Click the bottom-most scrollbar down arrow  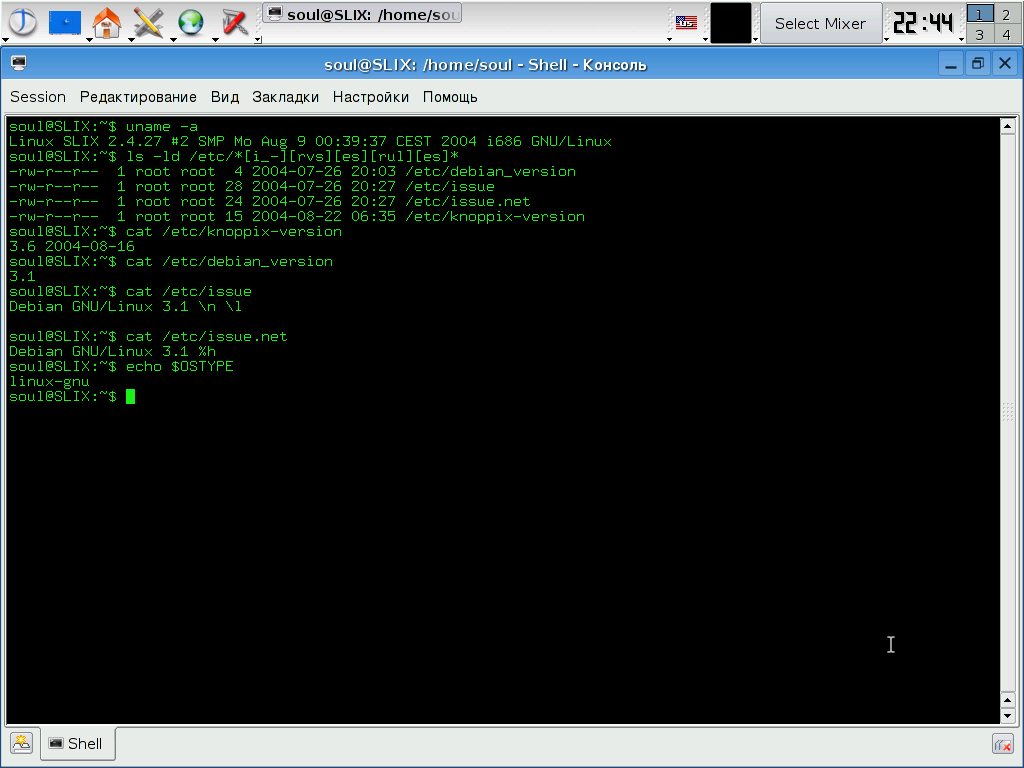click(x=1008, y=716)
